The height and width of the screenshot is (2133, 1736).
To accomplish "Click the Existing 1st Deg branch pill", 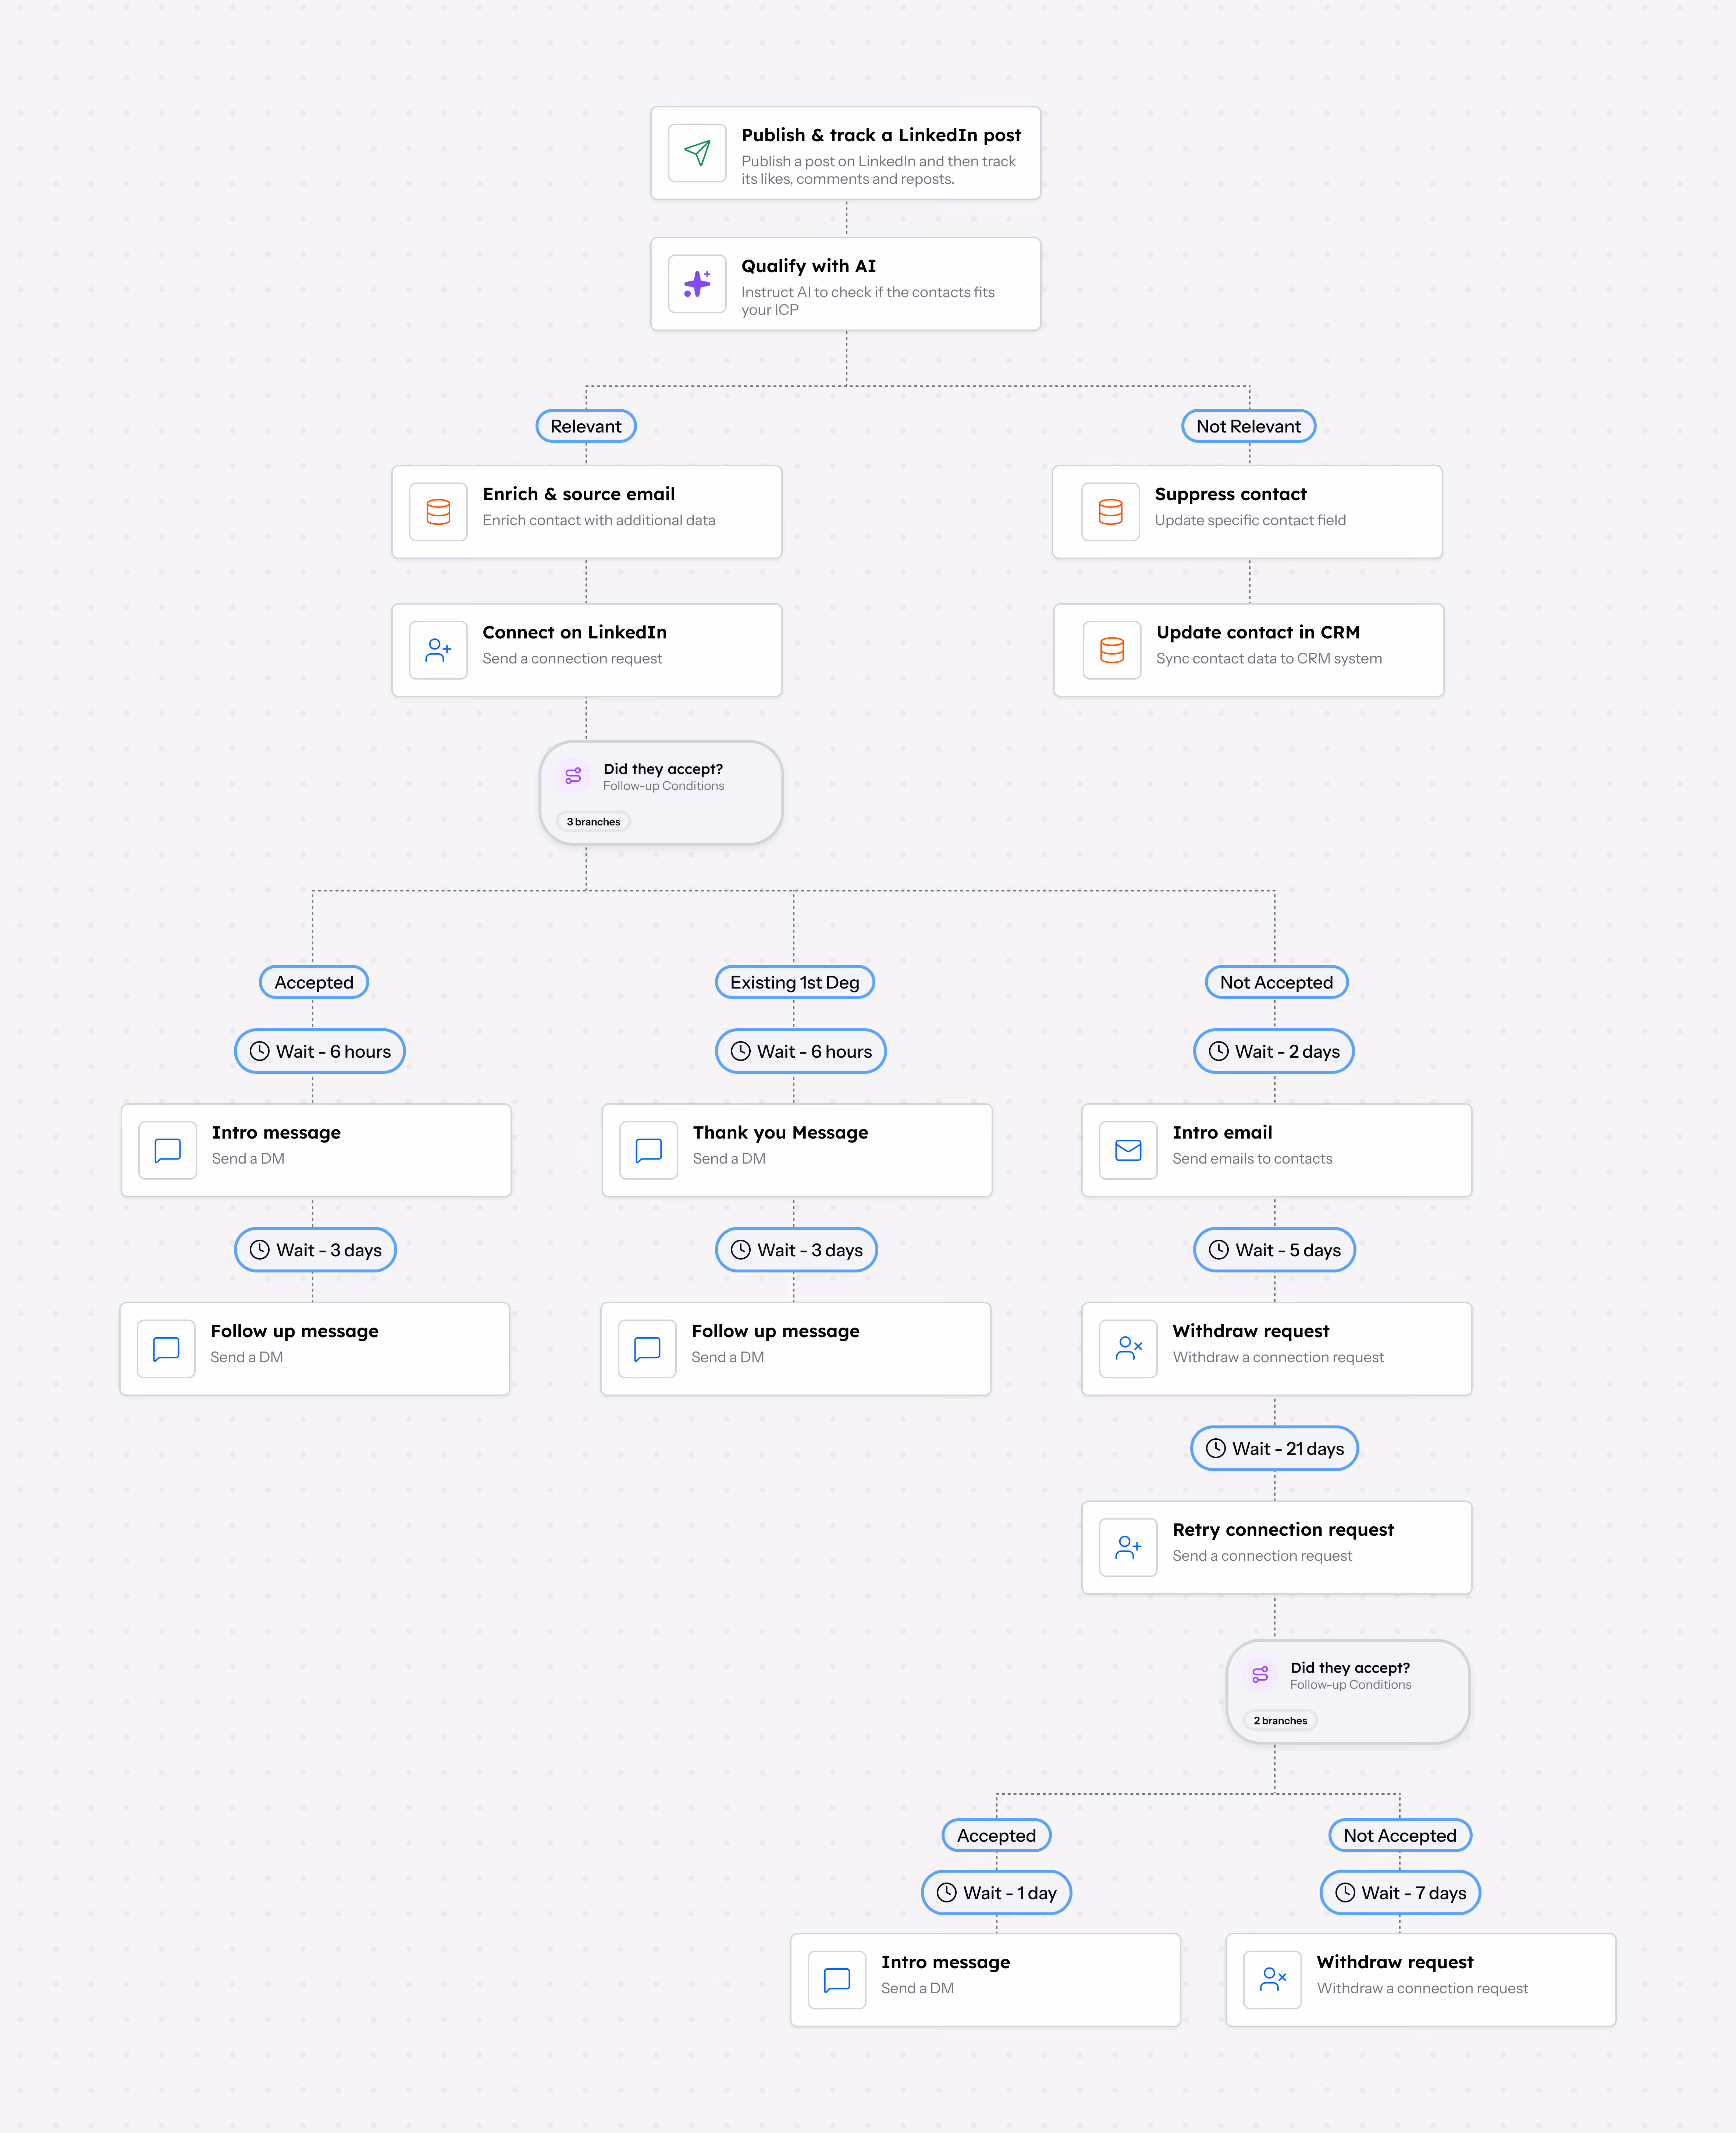I will coord(795,982).
